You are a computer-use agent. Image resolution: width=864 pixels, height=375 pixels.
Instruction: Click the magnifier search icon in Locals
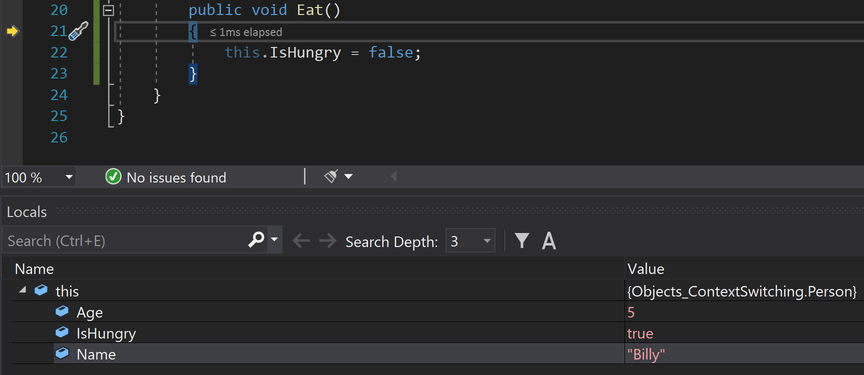[x=256, y=240]
